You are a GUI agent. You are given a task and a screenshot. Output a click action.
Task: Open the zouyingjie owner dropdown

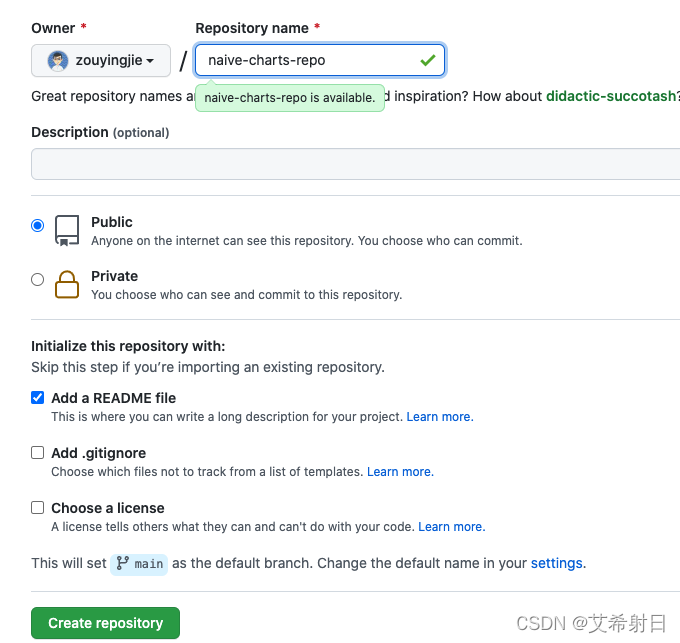101,61
